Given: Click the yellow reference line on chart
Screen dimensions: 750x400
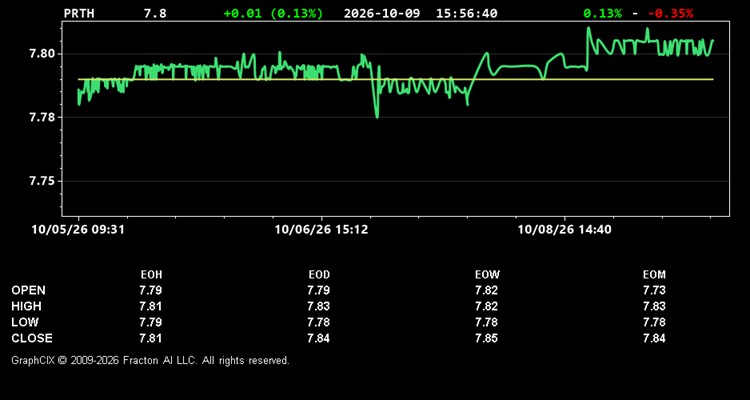Looking at the screenshot, I should pos(396,79).
